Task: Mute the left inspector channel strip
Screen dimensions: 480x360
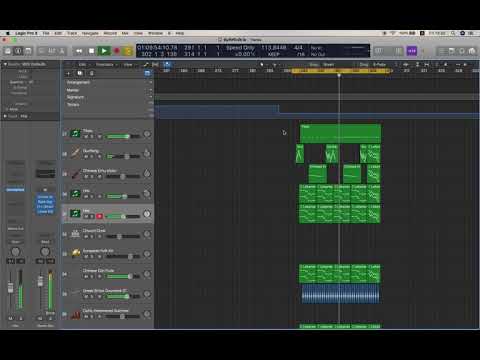Action: 11,318
